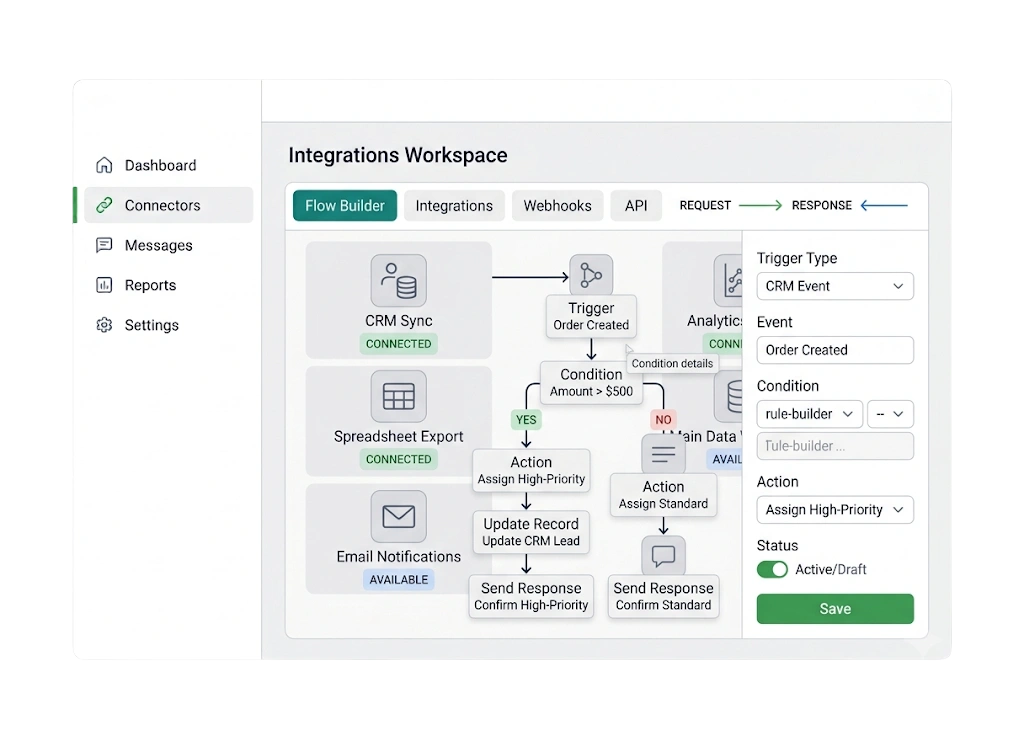Screen dimensions: 1024x741
Task: Click the CONNECTED badge under CRM Sync
Action: tap(398, 344)
